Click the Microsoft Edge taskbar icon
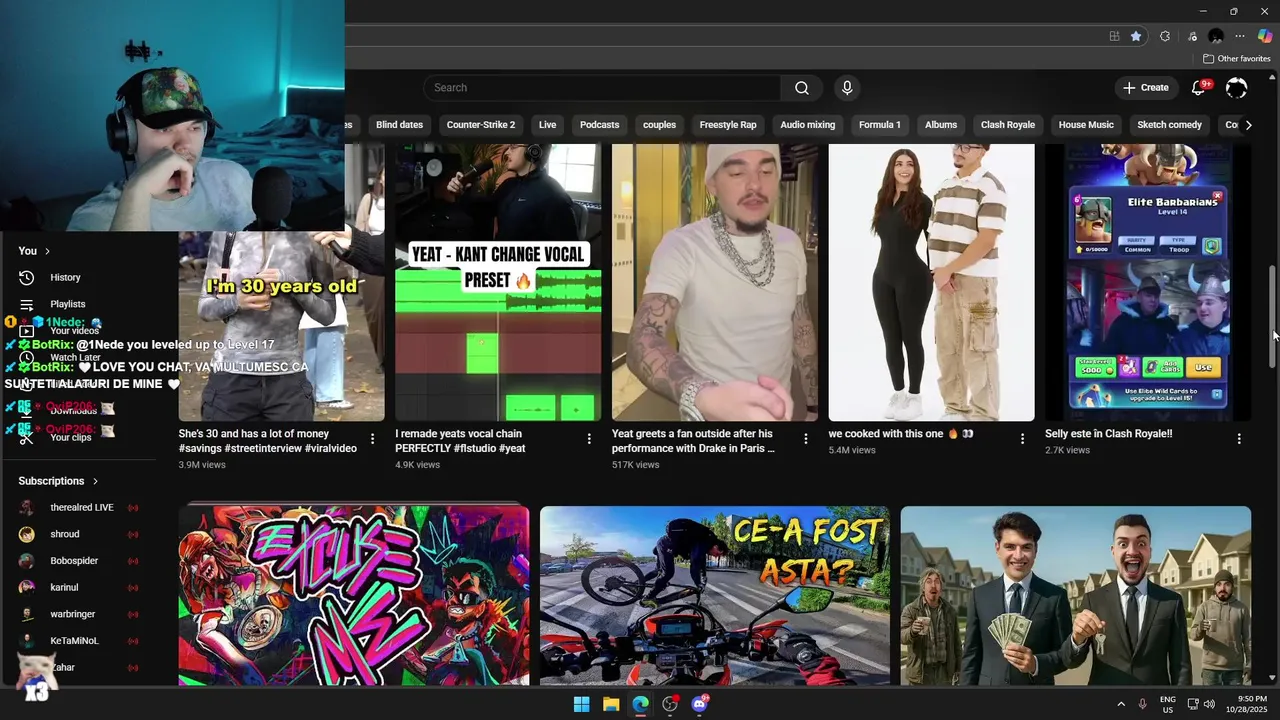 640,704
